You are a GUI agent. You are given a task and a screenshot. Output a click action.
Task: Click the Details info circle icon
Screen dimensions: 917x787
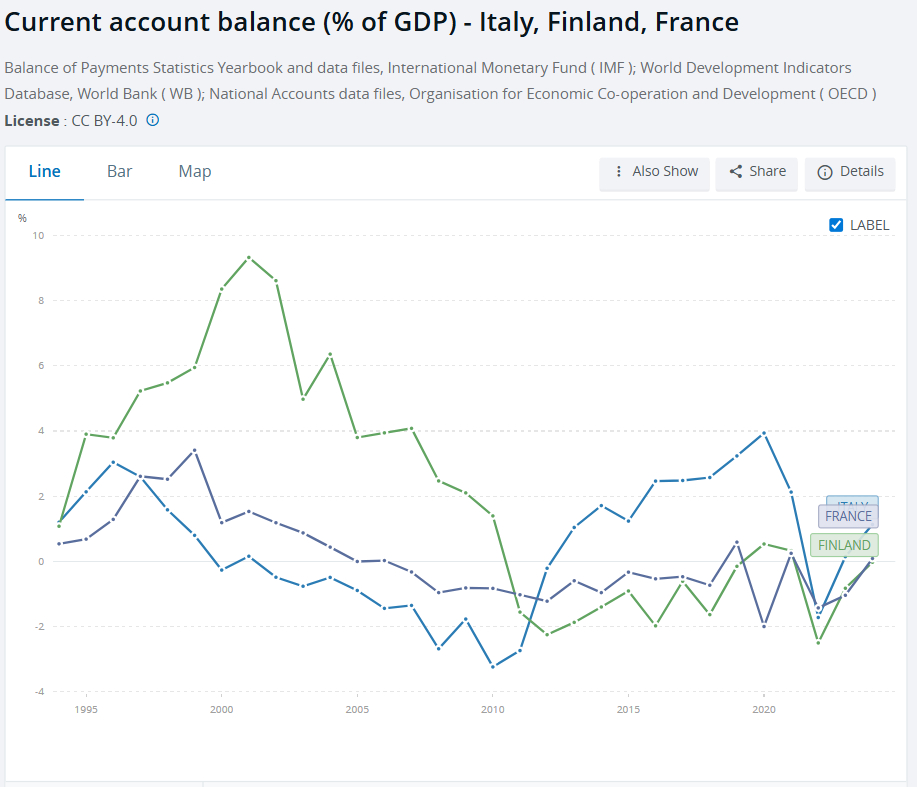[x=825, y=172]
